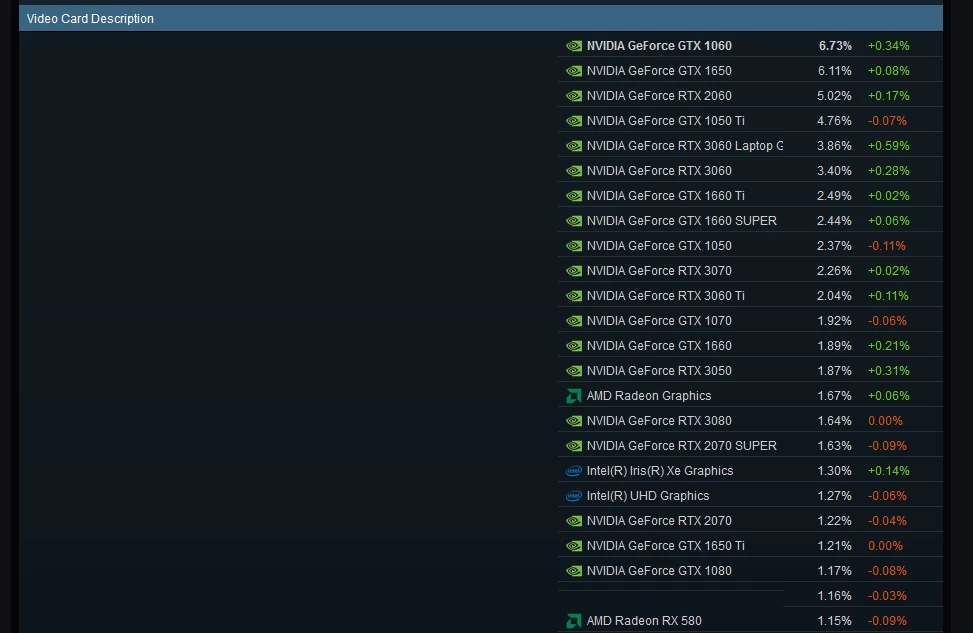The height and width of the screenshot is (633, 973).
Task: Click "NVIDIA GeForce RTX 2060" text
Action: [x=659, y=96]
